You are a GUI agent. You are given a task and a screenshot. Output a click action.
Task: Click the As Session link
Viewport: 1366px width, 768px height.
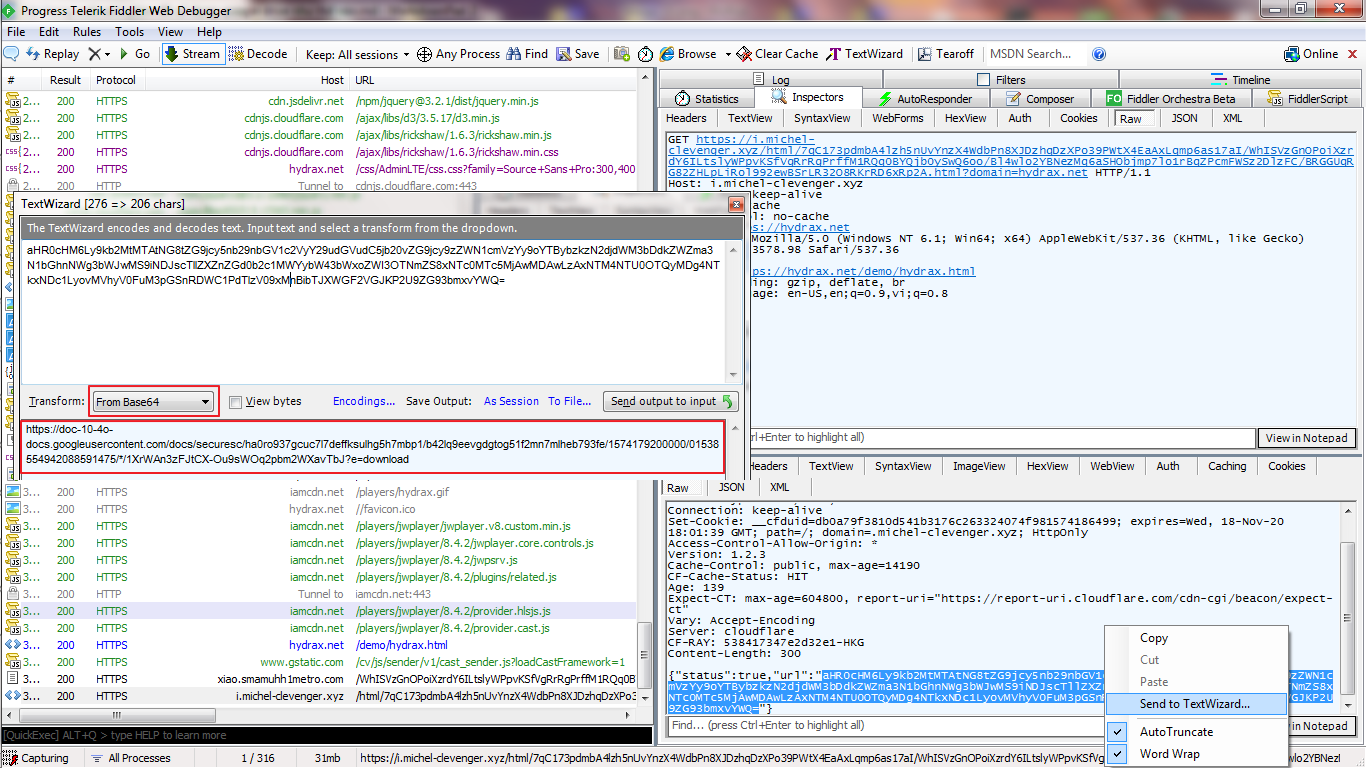(511, 401)
